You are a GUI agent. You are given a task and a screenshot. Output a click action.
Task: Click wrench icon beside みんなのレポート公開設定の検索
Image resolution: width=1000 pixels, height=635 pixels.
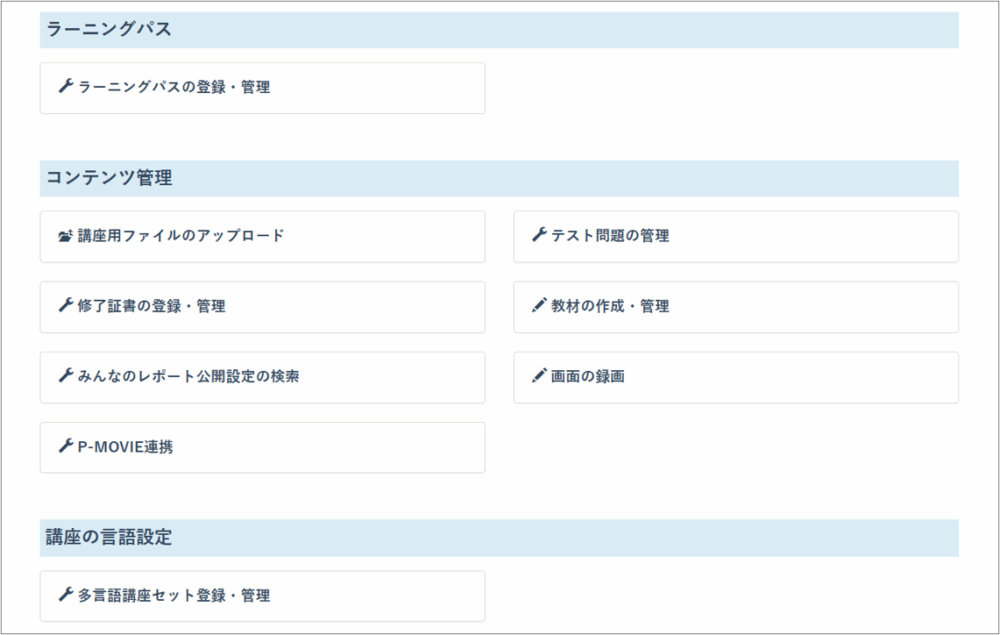coord(66,376)
